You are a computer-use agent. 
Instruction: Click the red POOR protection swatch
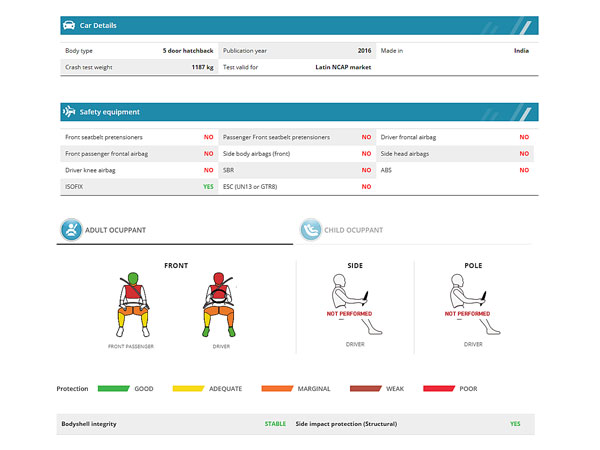(440, 388)
